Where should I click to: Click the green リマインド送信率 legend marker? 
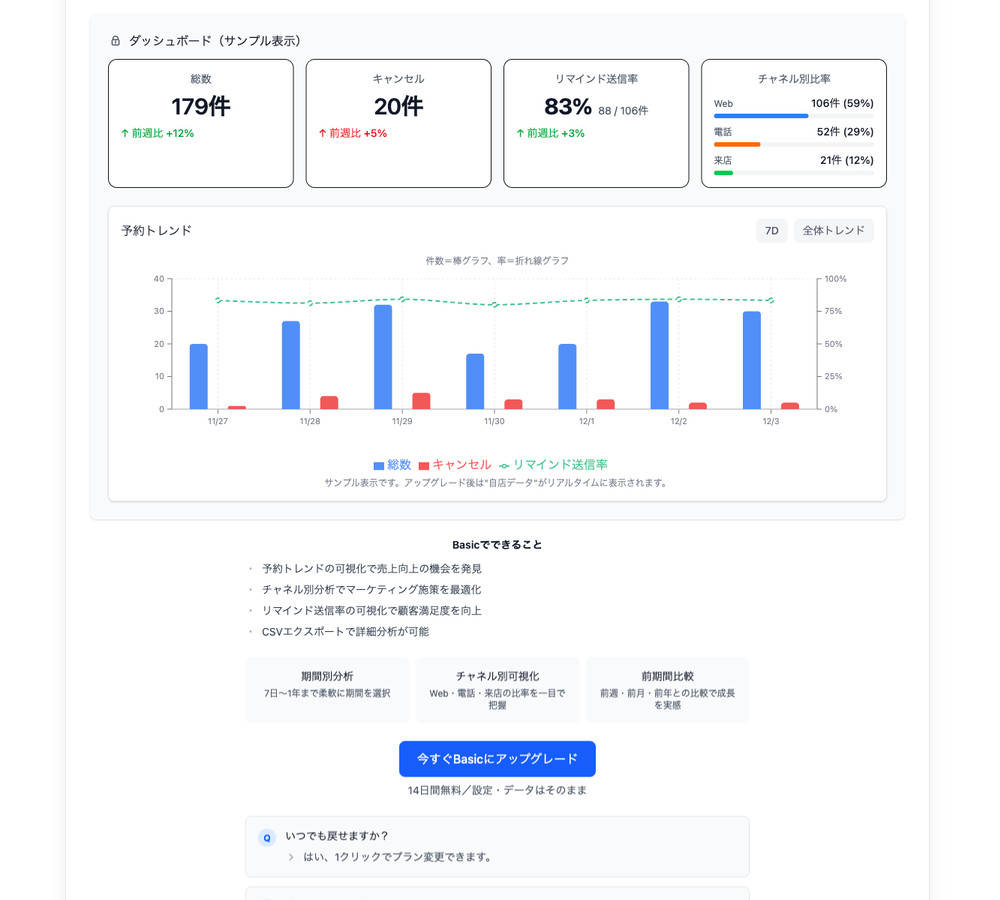coord(504,466)
